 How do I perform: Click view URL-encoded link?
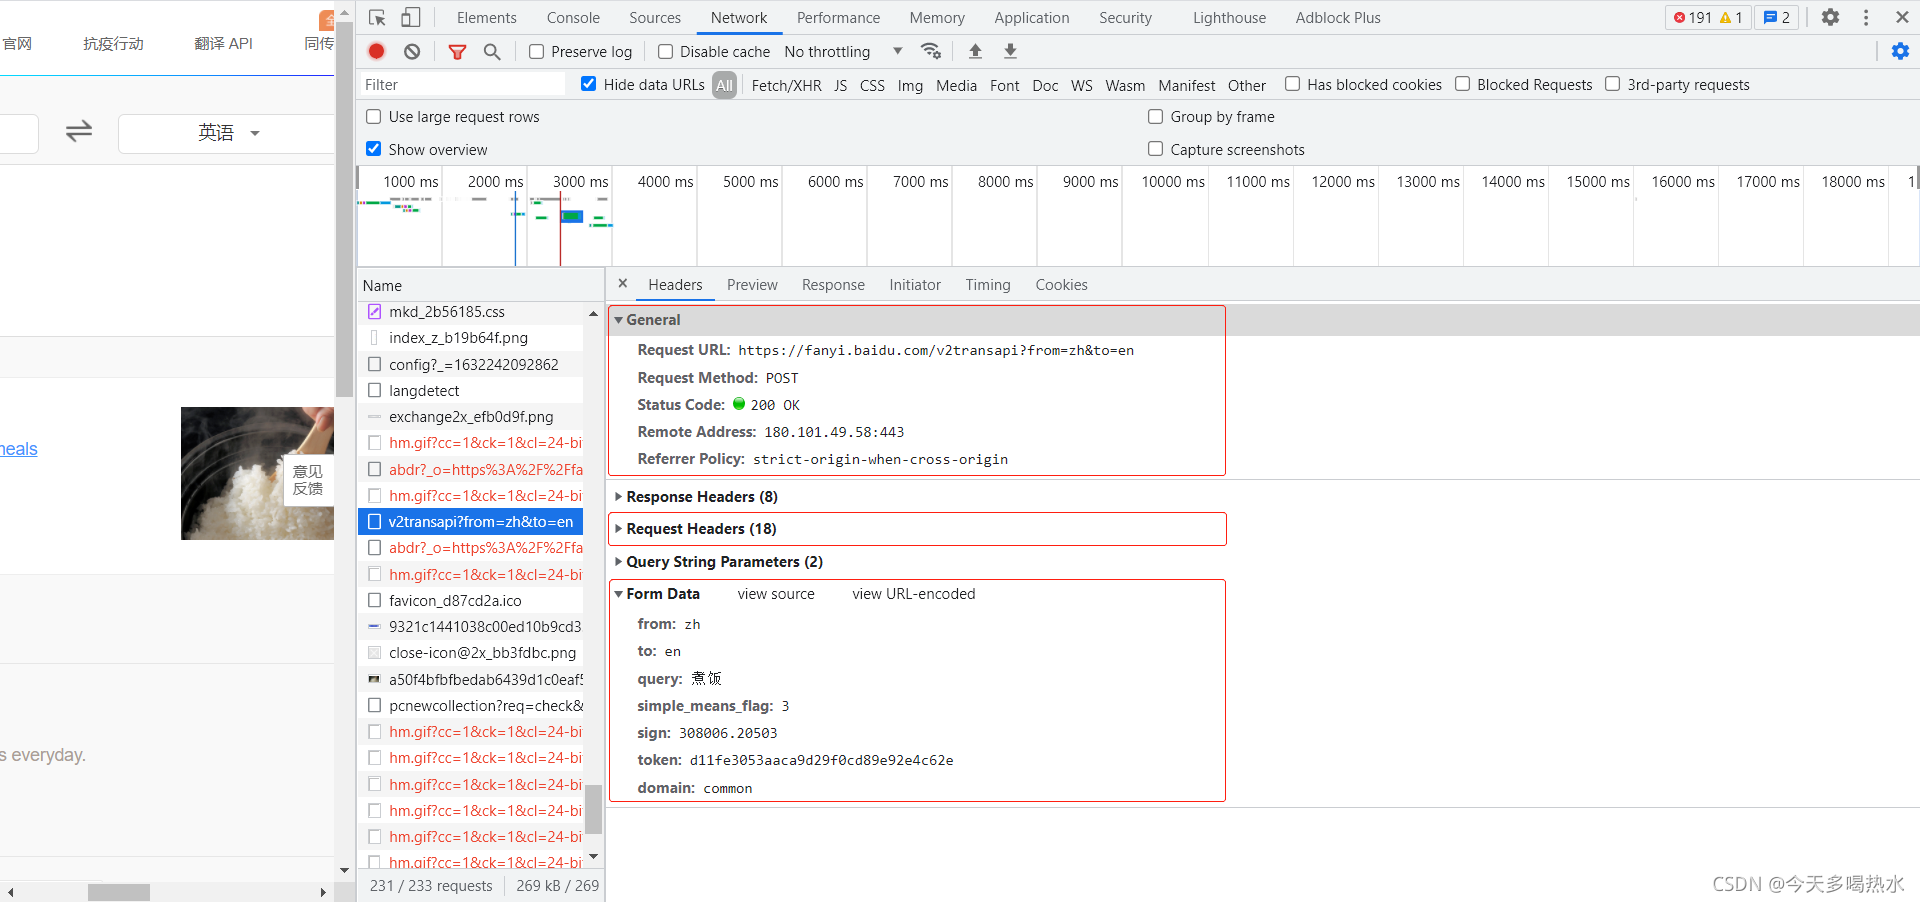pos(914,594)
